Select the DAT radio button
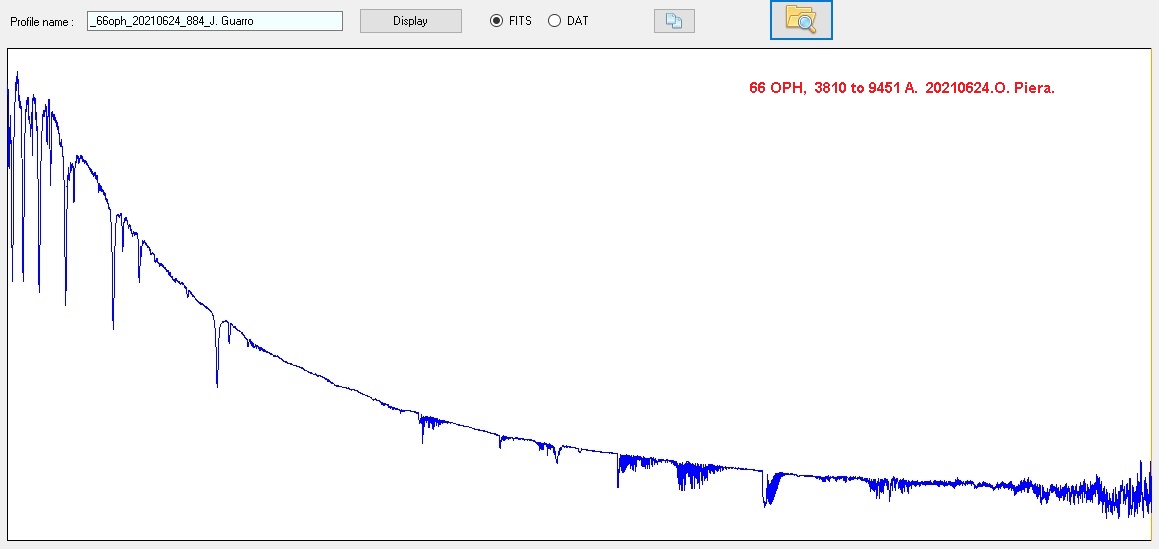 point(554,21)
